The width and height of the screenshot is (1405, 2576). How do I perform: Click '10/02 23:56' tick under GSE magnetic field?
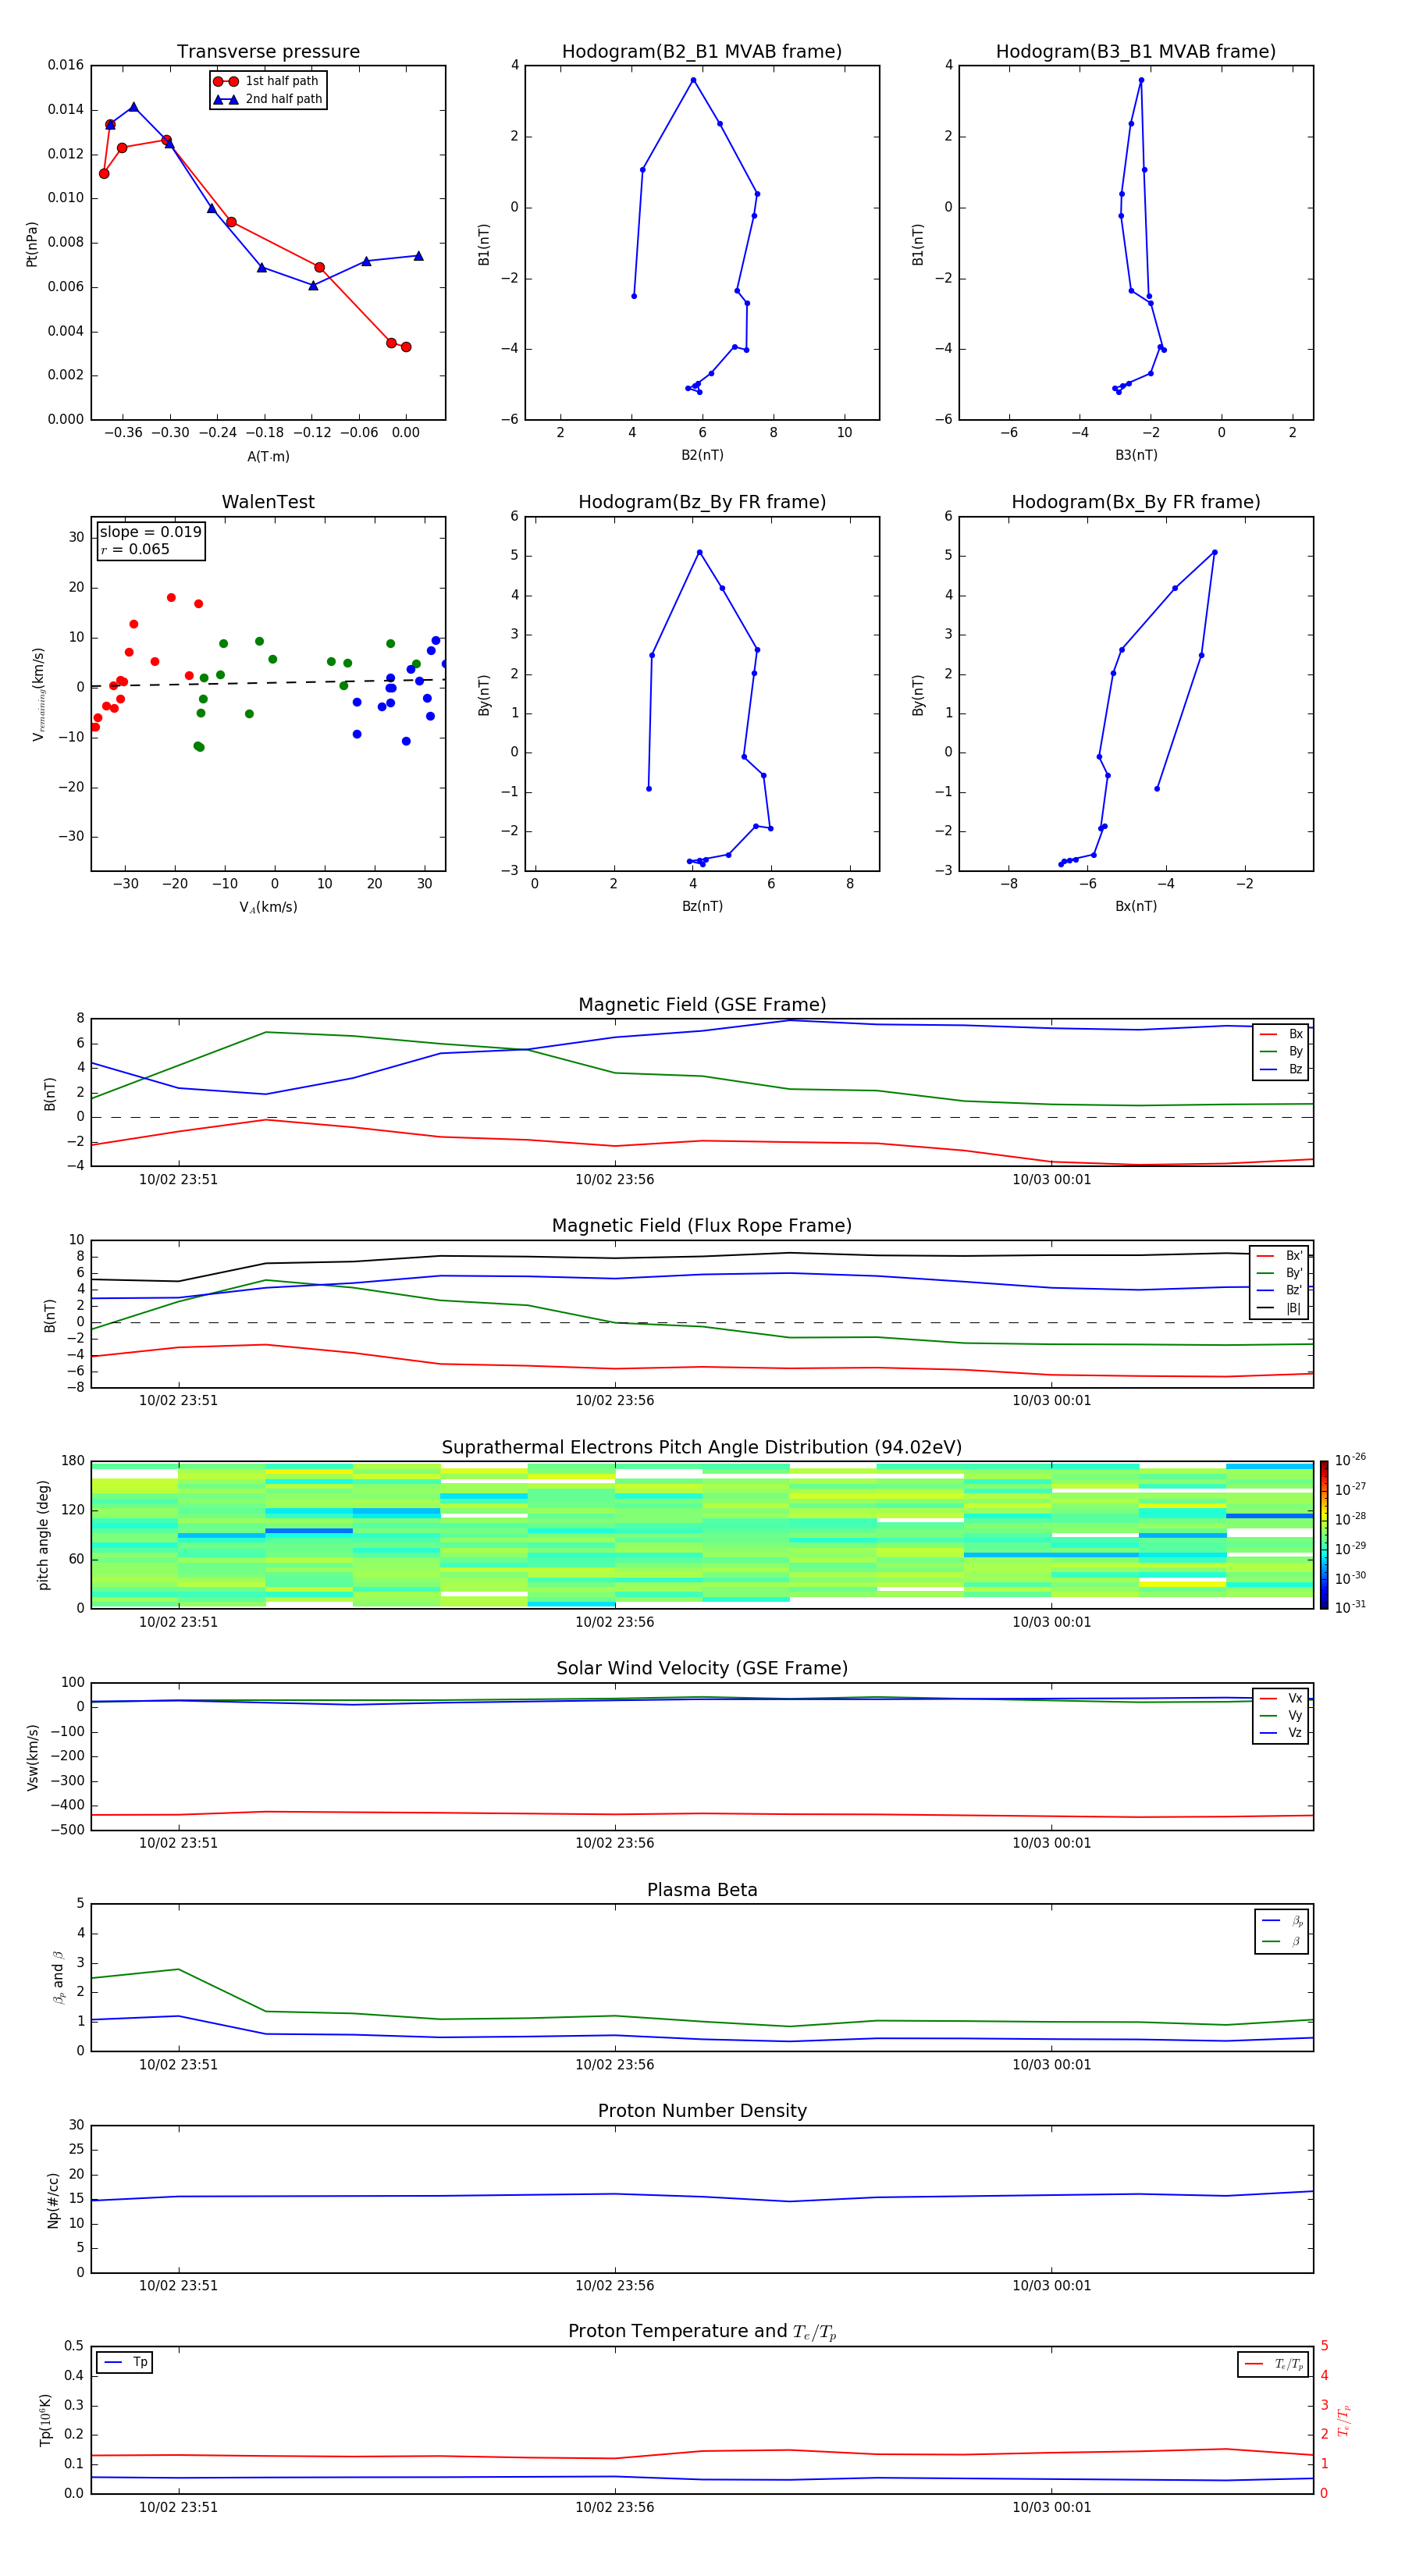[x=614, y=1180]
